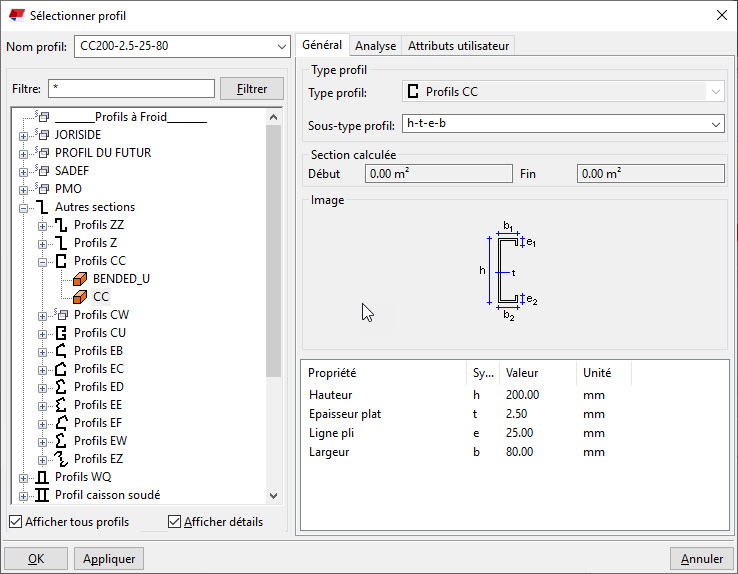The image size is (738, 574).
Task: Click the orange BENDED_U profile icon
Action: (x=80, y=279)
